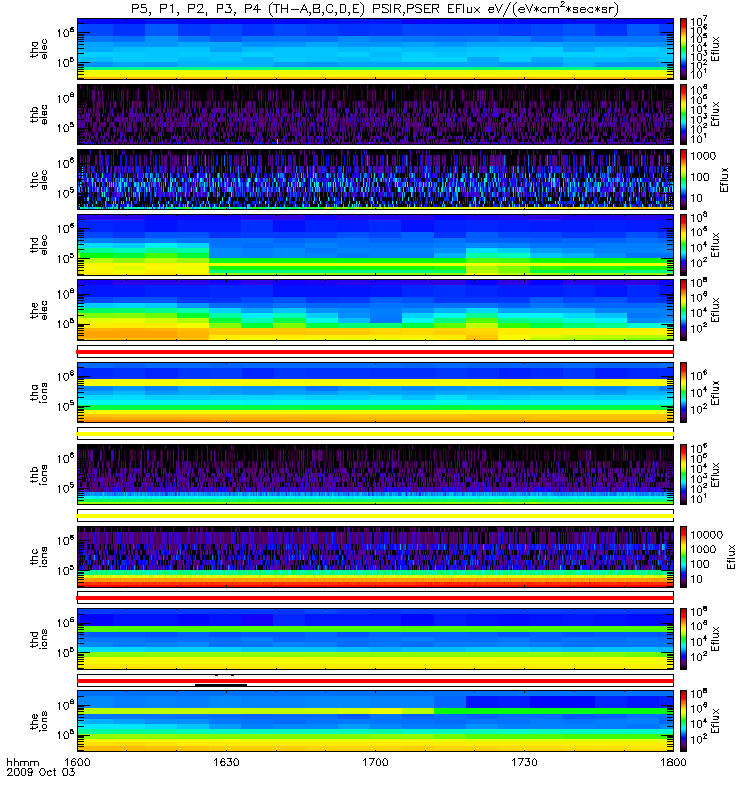Screen dimensions: 750x800
Task: Click the 'the ions' spectrogram panel
Action: [x=376, y=721]
